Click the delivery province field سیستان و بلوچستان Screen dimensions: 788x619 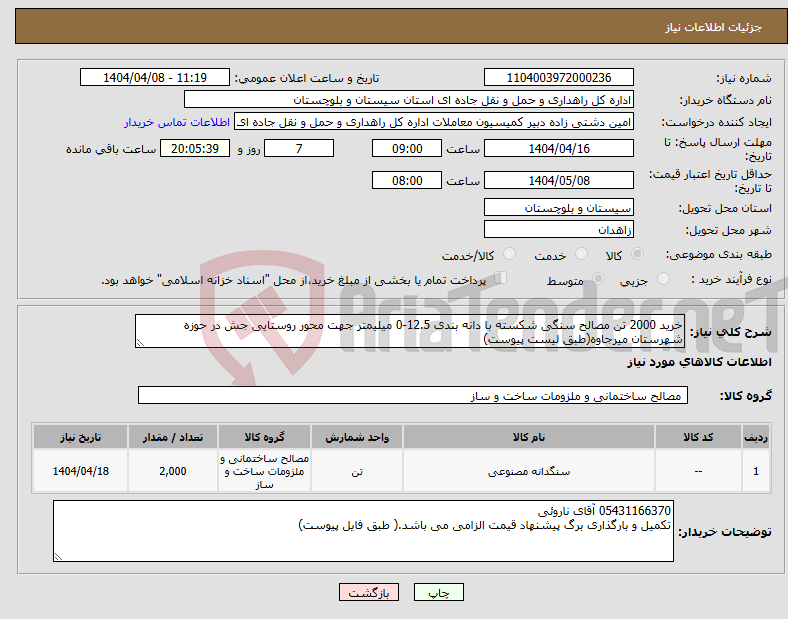pyautogui.click(x=558, y=208)
